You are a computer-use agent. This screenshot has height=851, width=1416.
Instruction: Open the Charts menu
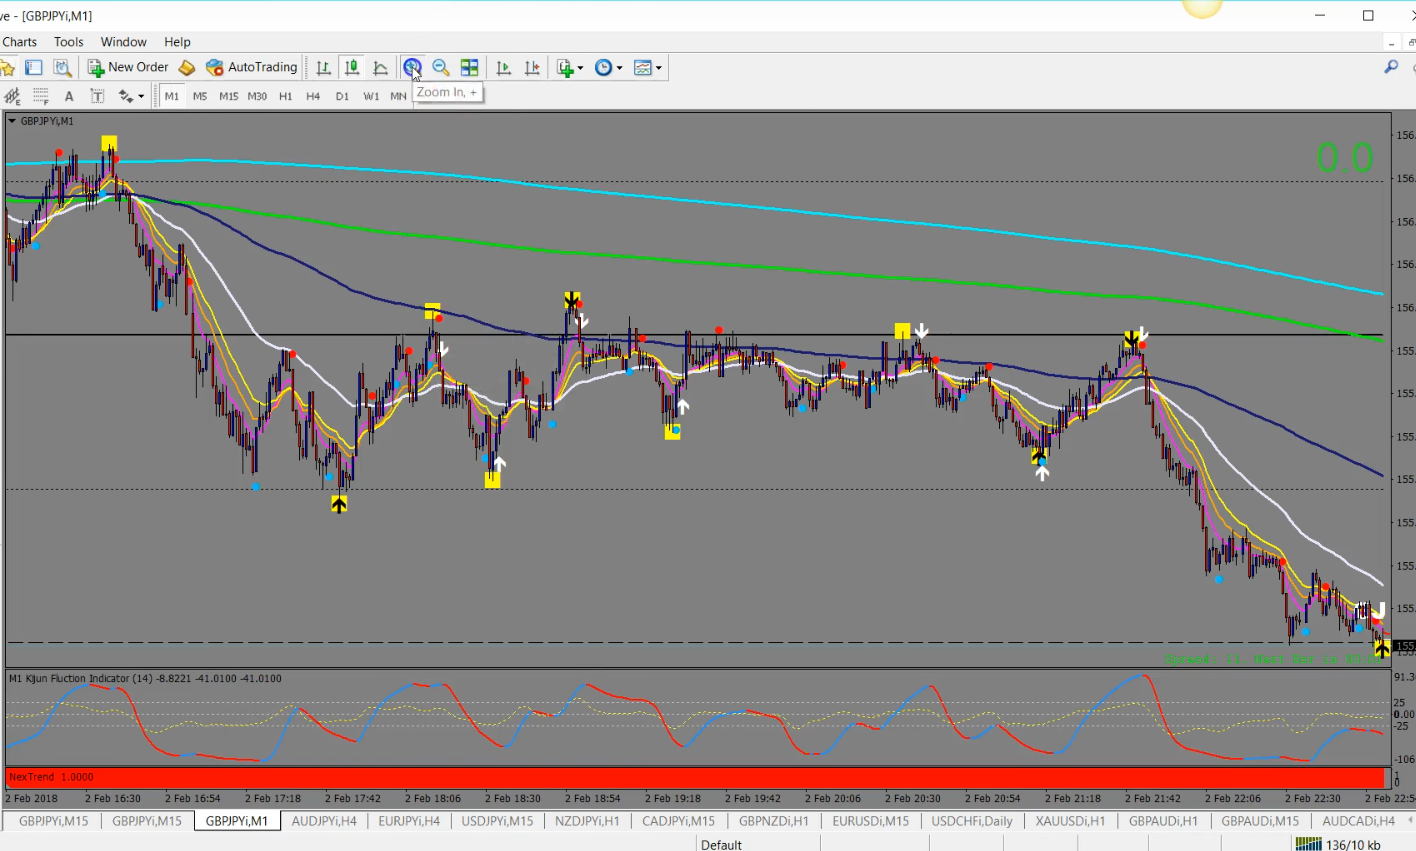point(19,42)
